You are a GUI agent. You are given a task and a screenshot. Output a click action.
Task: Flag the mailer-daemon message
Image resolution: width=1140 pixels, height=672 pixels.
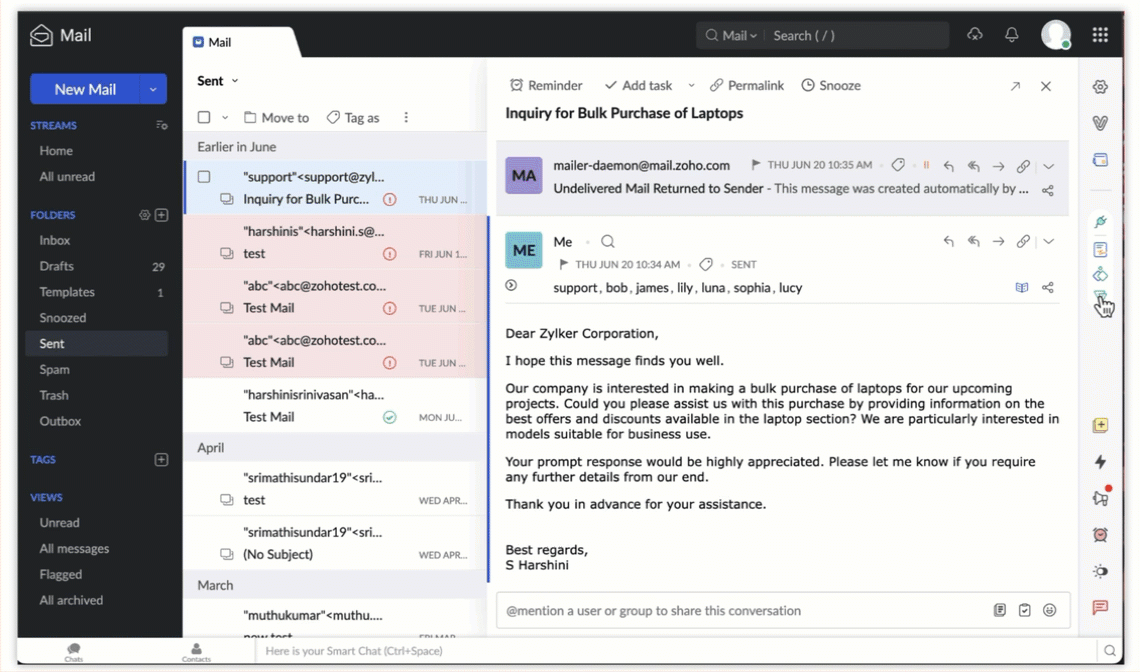tap(755, 165)
